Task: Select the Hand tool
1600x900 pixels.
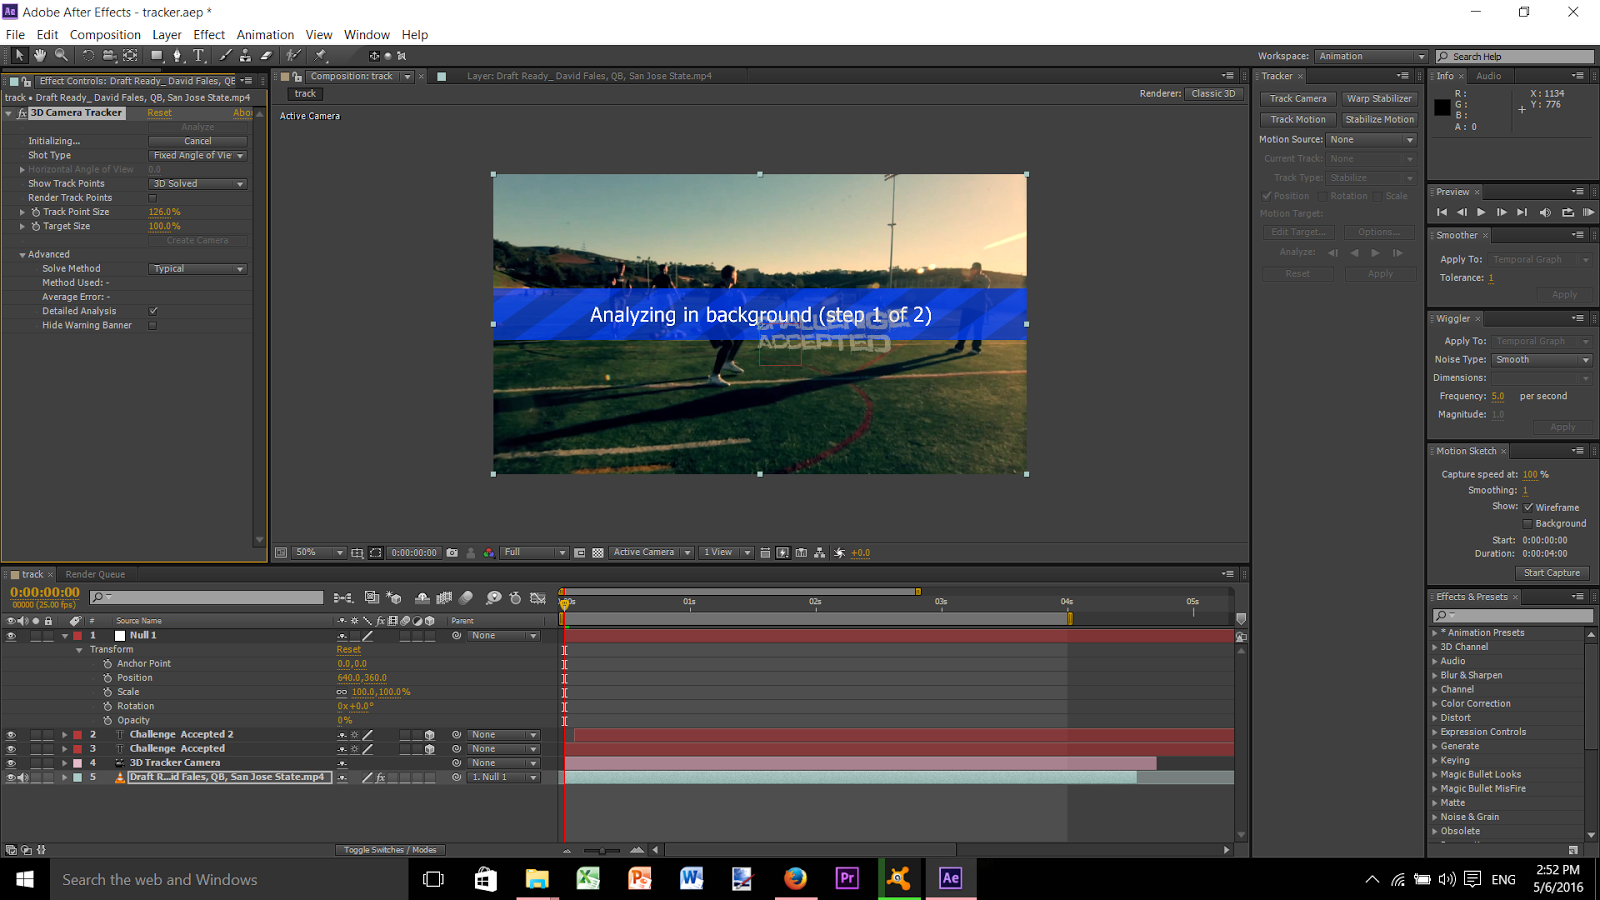Action: 40,56
